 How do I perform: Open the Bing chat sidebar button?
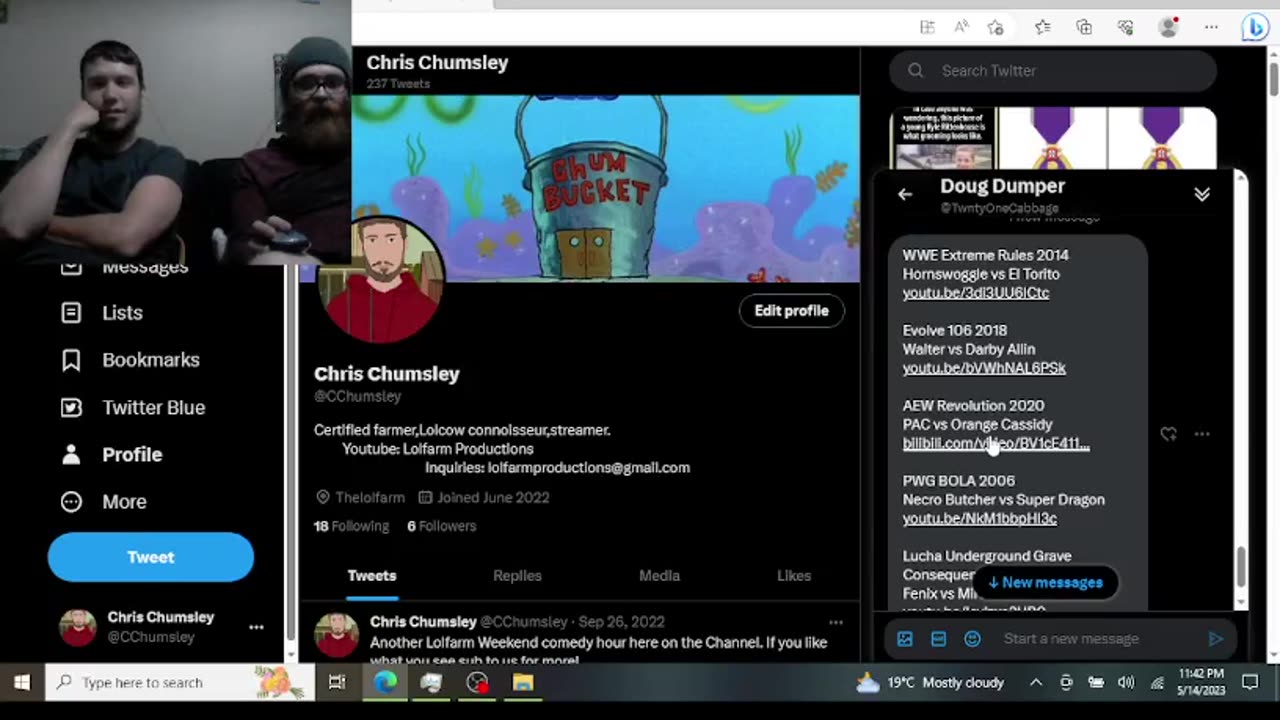click(1255, 28)
